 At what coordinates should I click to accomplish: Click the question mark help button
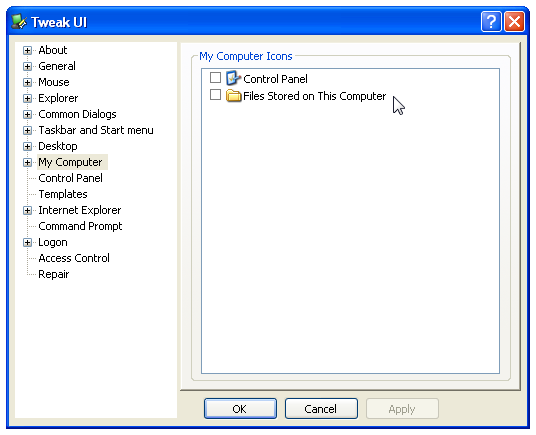(x=491, y=22)
